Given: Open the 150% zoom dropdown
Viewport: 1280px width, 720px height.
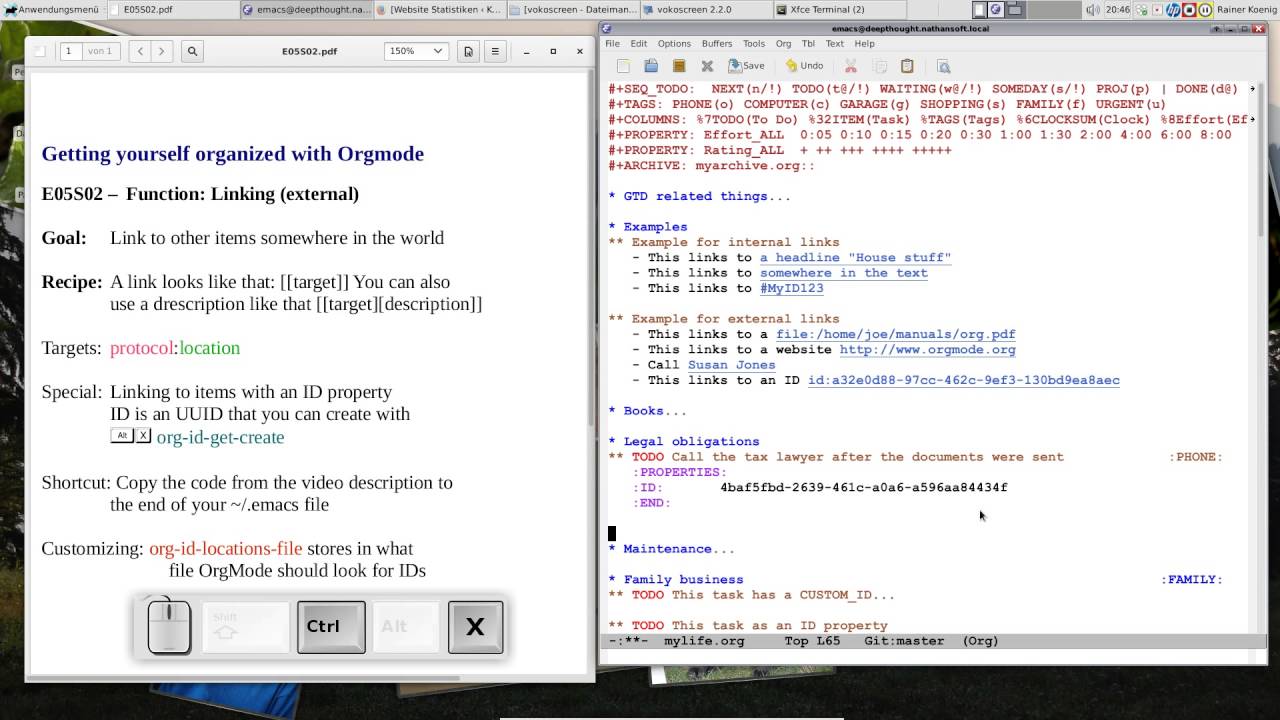Looking at the screenshot, I should click(x=416, y=51).
